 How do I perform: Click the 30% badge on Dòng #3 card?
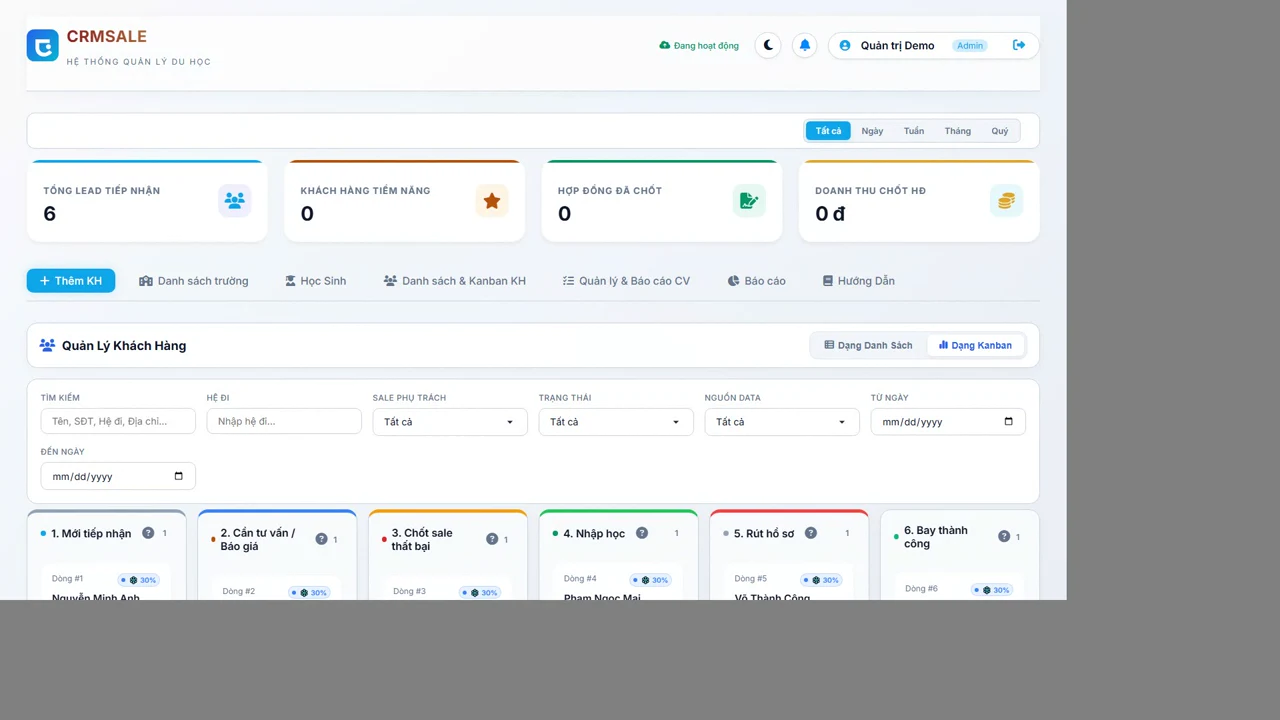click(x=480, y=592)
